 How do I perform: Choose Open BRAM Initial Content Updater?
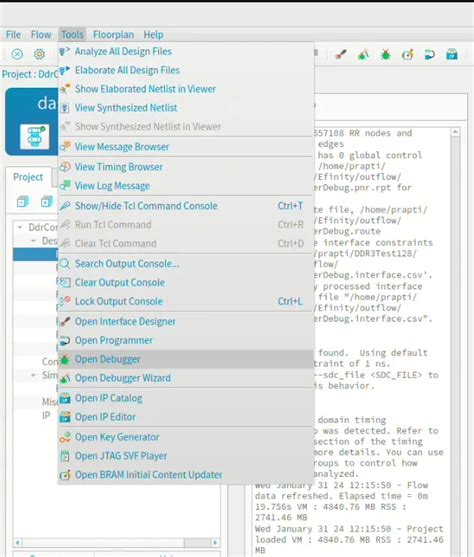tap(186, 475)
